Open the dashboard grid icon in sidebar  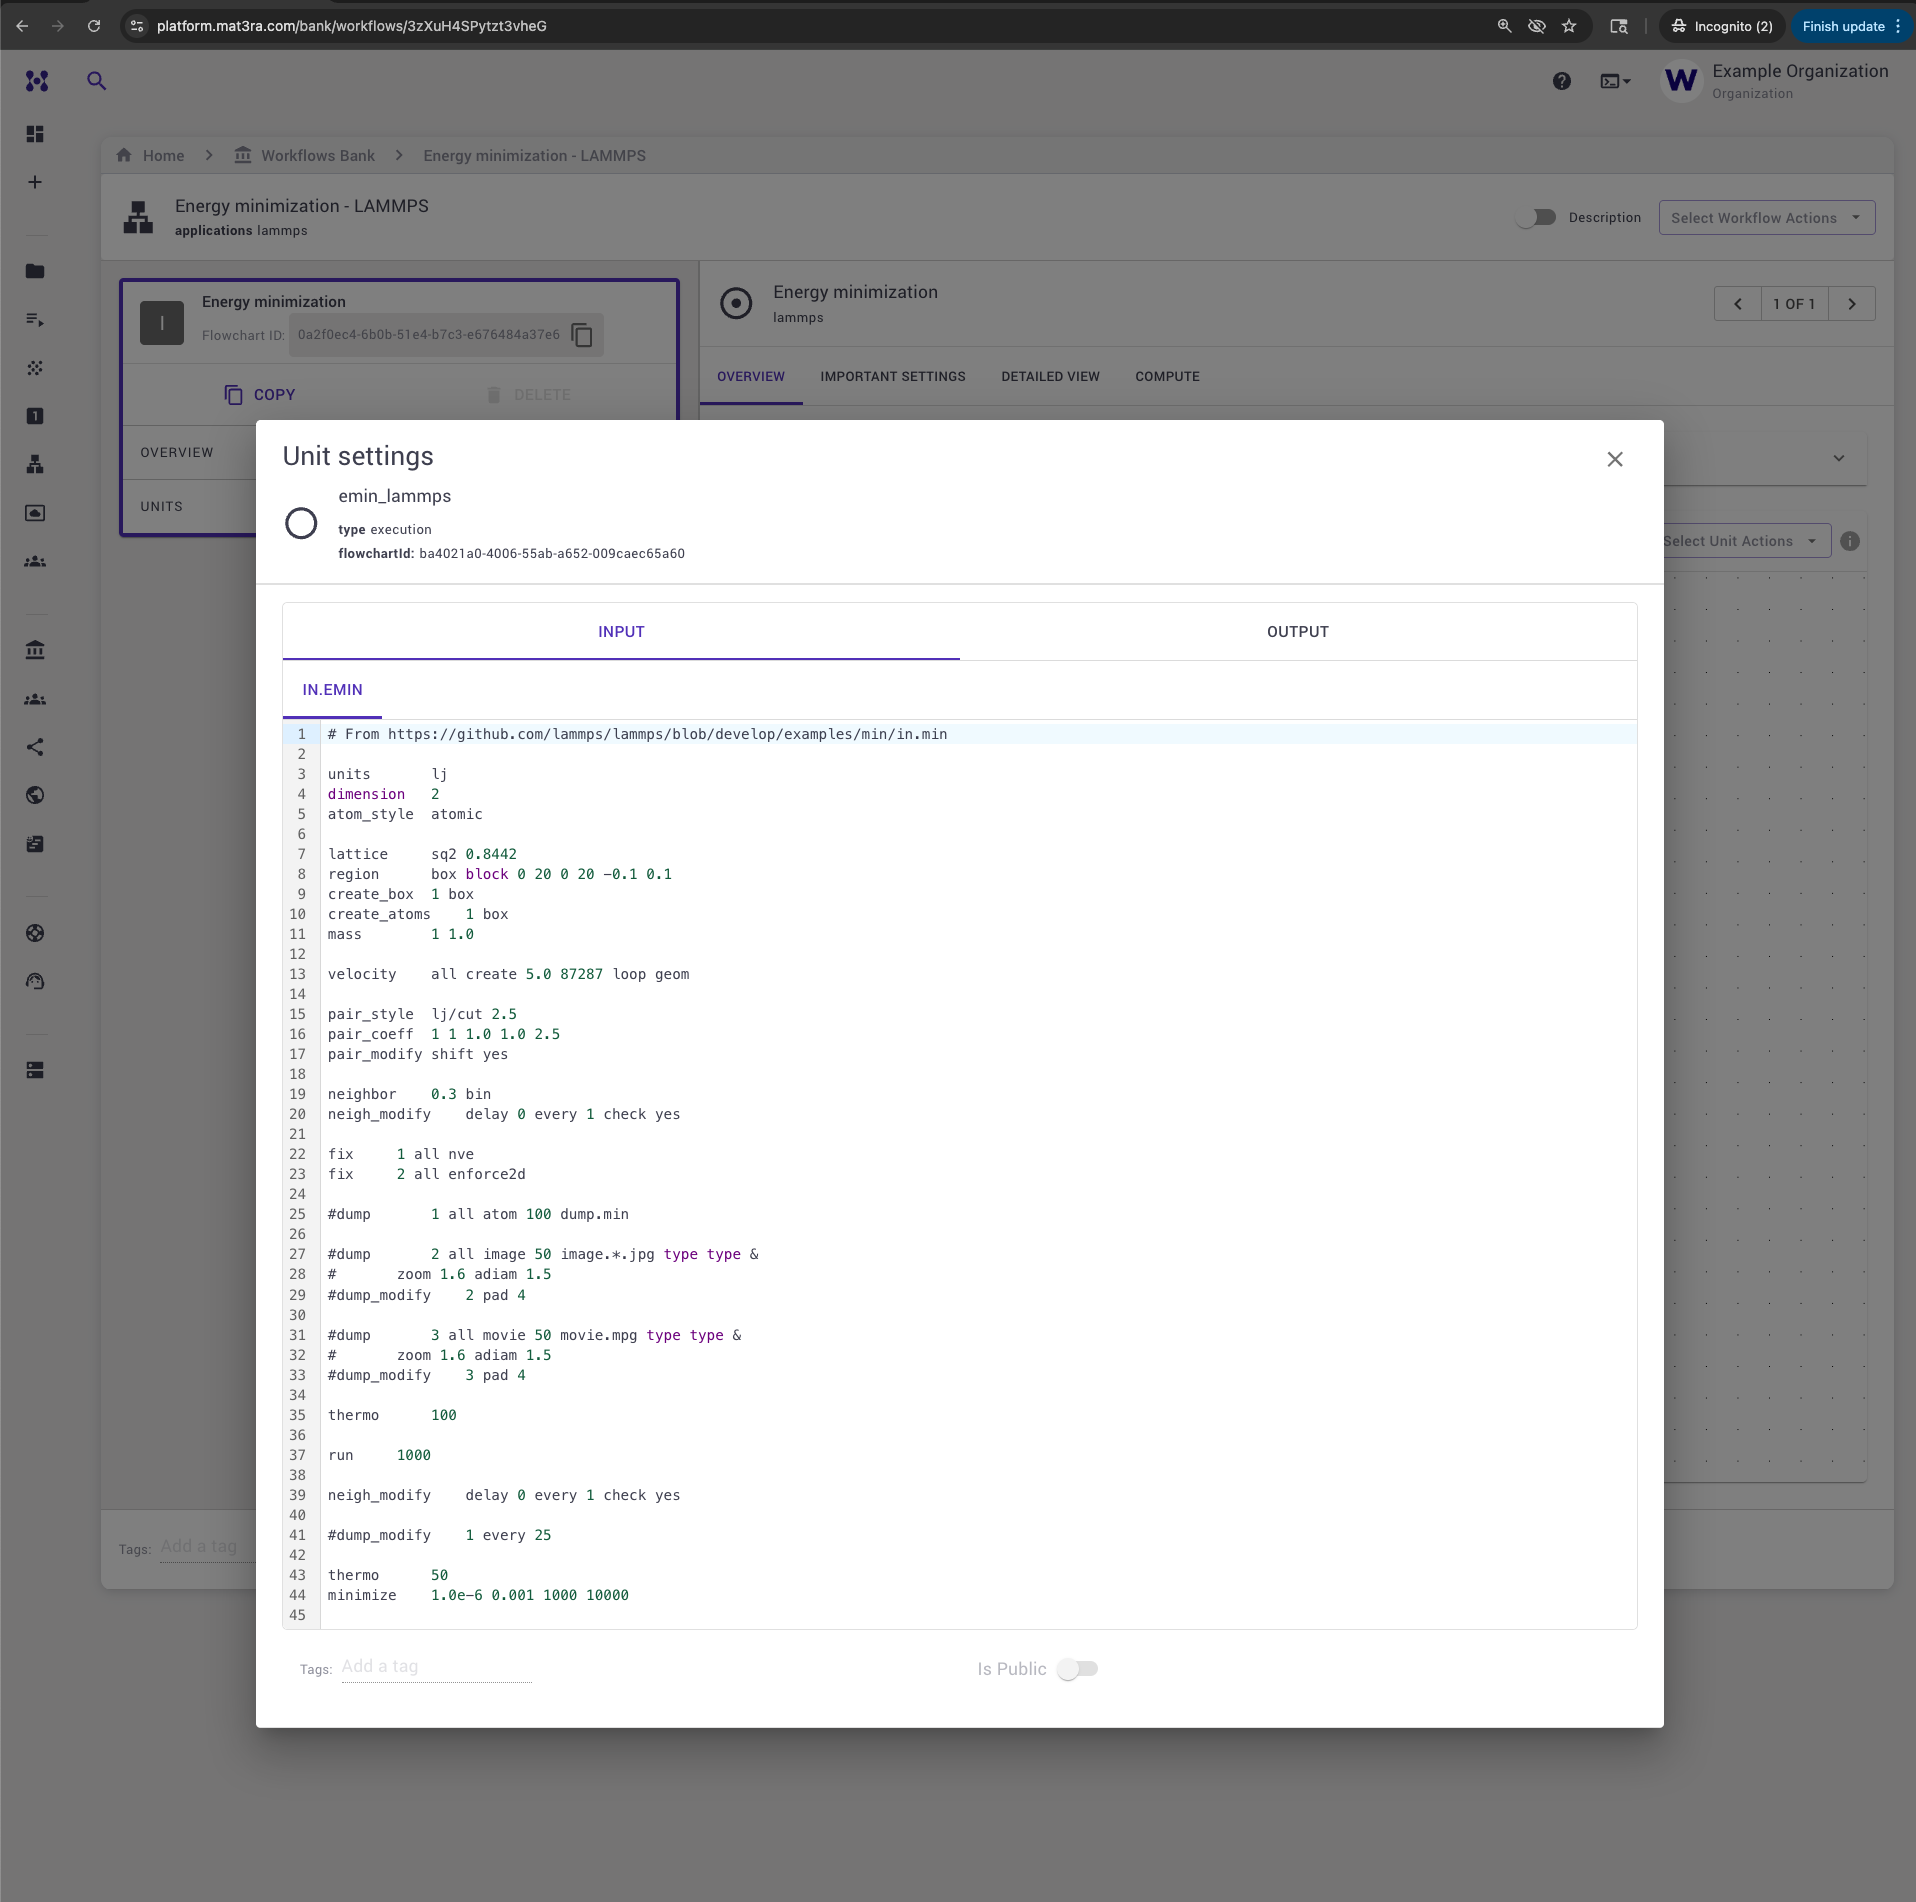click(35, 134)
